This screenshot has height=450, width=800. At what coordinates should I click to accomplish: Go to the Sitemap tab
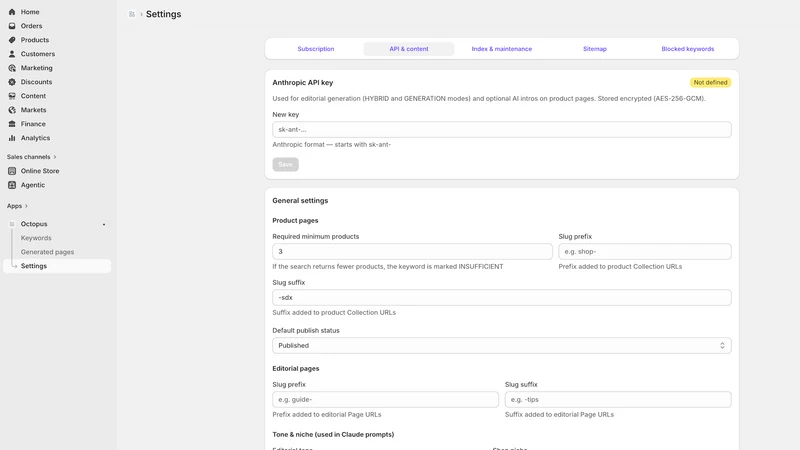pos(595,49)
